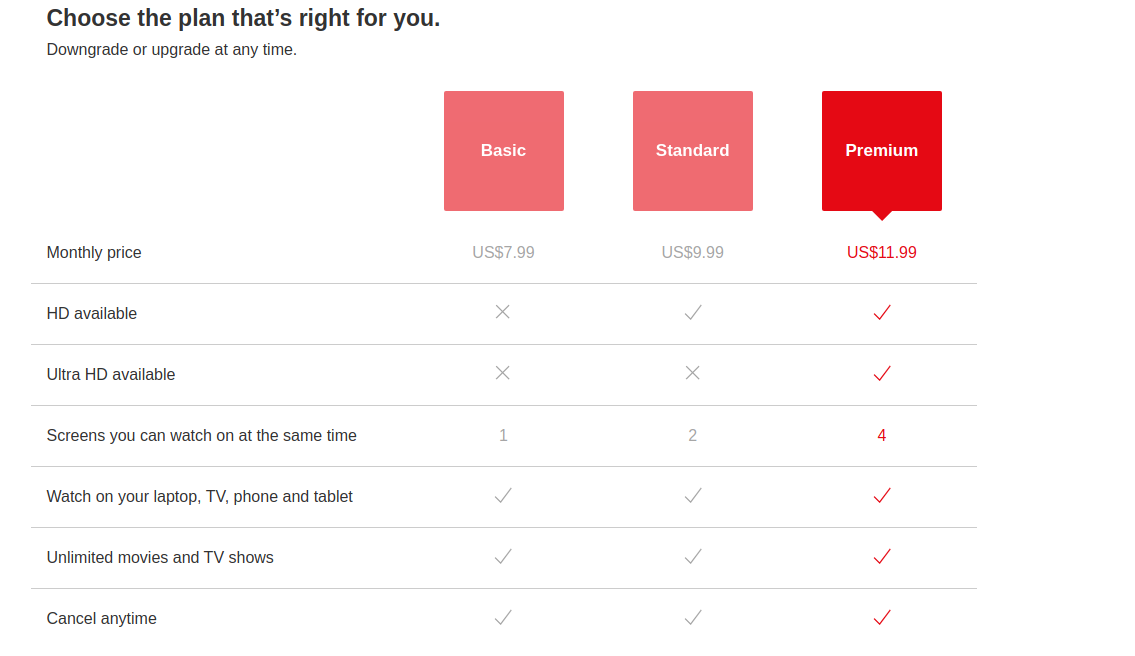The width and height of the screenshot is (1135, 656).
Task: Click Standard Ultra HD unavailable X icon
Action: (693, 373)
